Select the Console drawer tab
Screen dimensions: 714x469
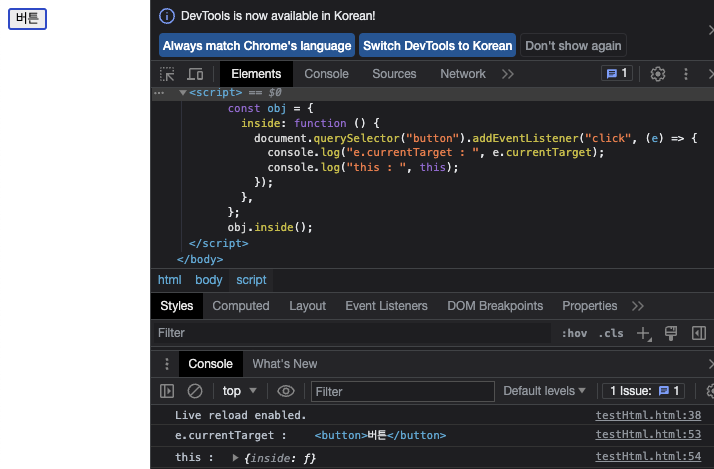[210, 364]
